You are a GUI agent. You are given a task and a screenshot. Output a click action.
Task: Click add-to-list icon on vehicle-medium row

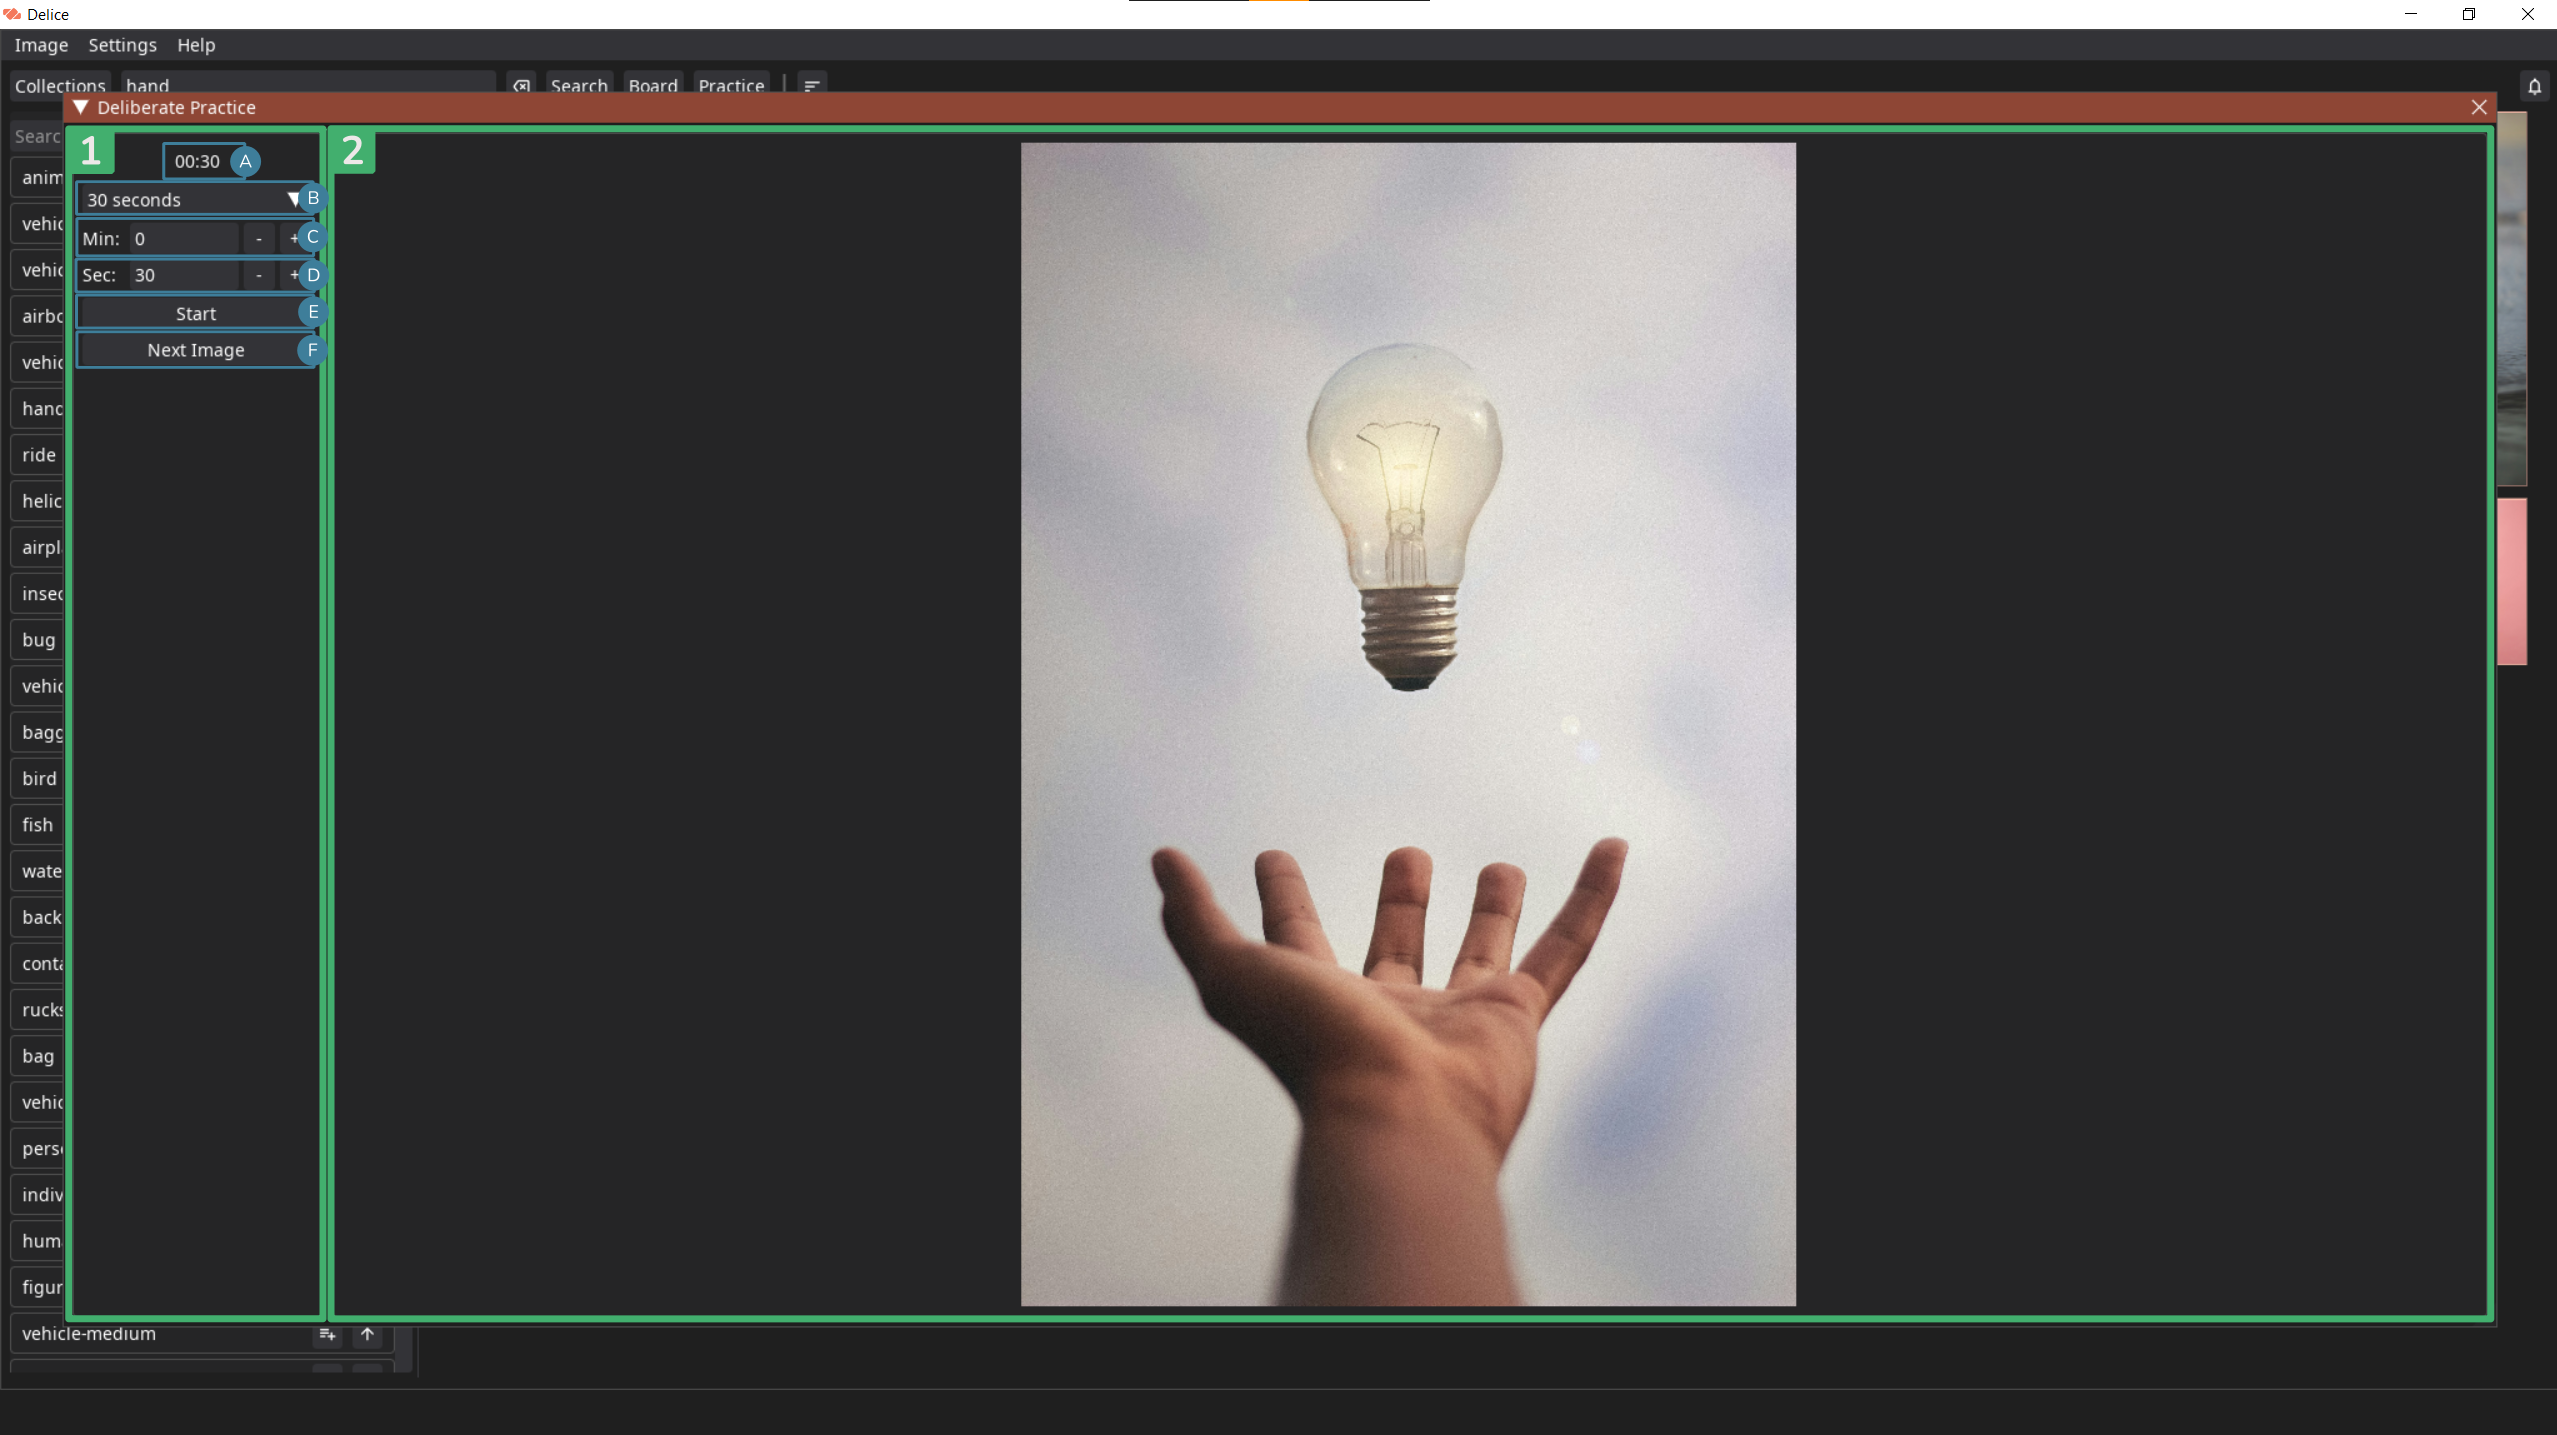(x=327, y=1334)
